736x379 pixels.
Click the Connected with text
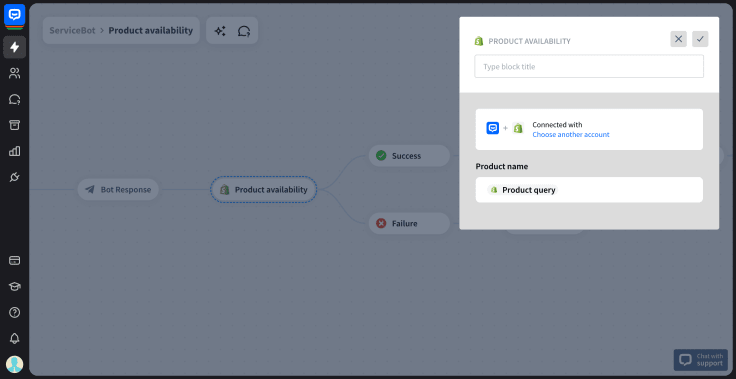[x=557, y=125]
